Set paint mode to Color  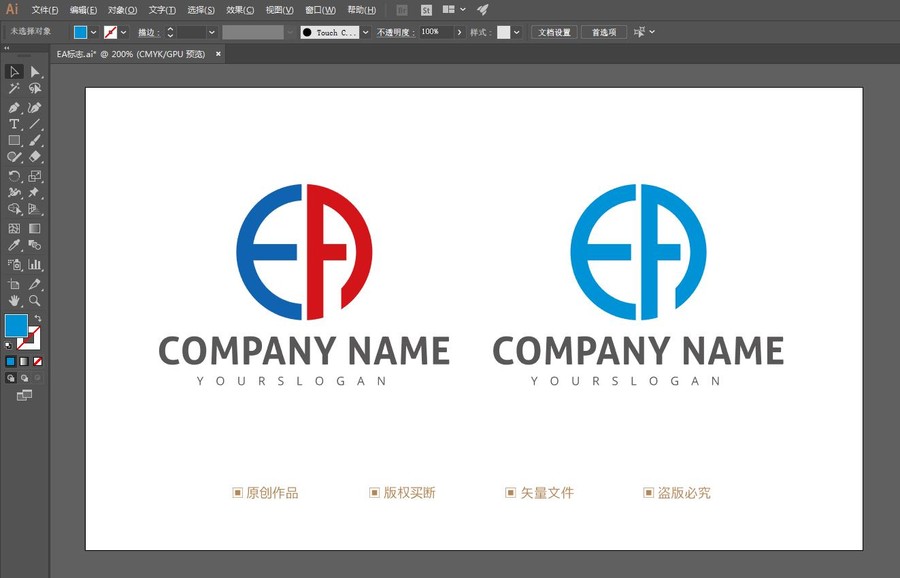pyautogui.click(x=10, y=362)
